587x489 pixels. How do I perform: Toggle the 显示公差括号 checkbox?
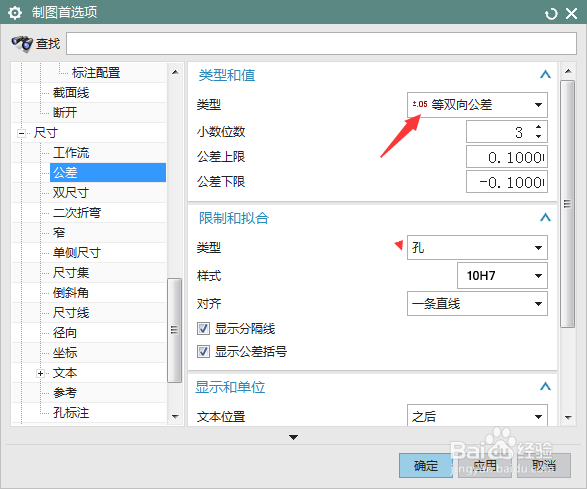(x=203, y=352)
